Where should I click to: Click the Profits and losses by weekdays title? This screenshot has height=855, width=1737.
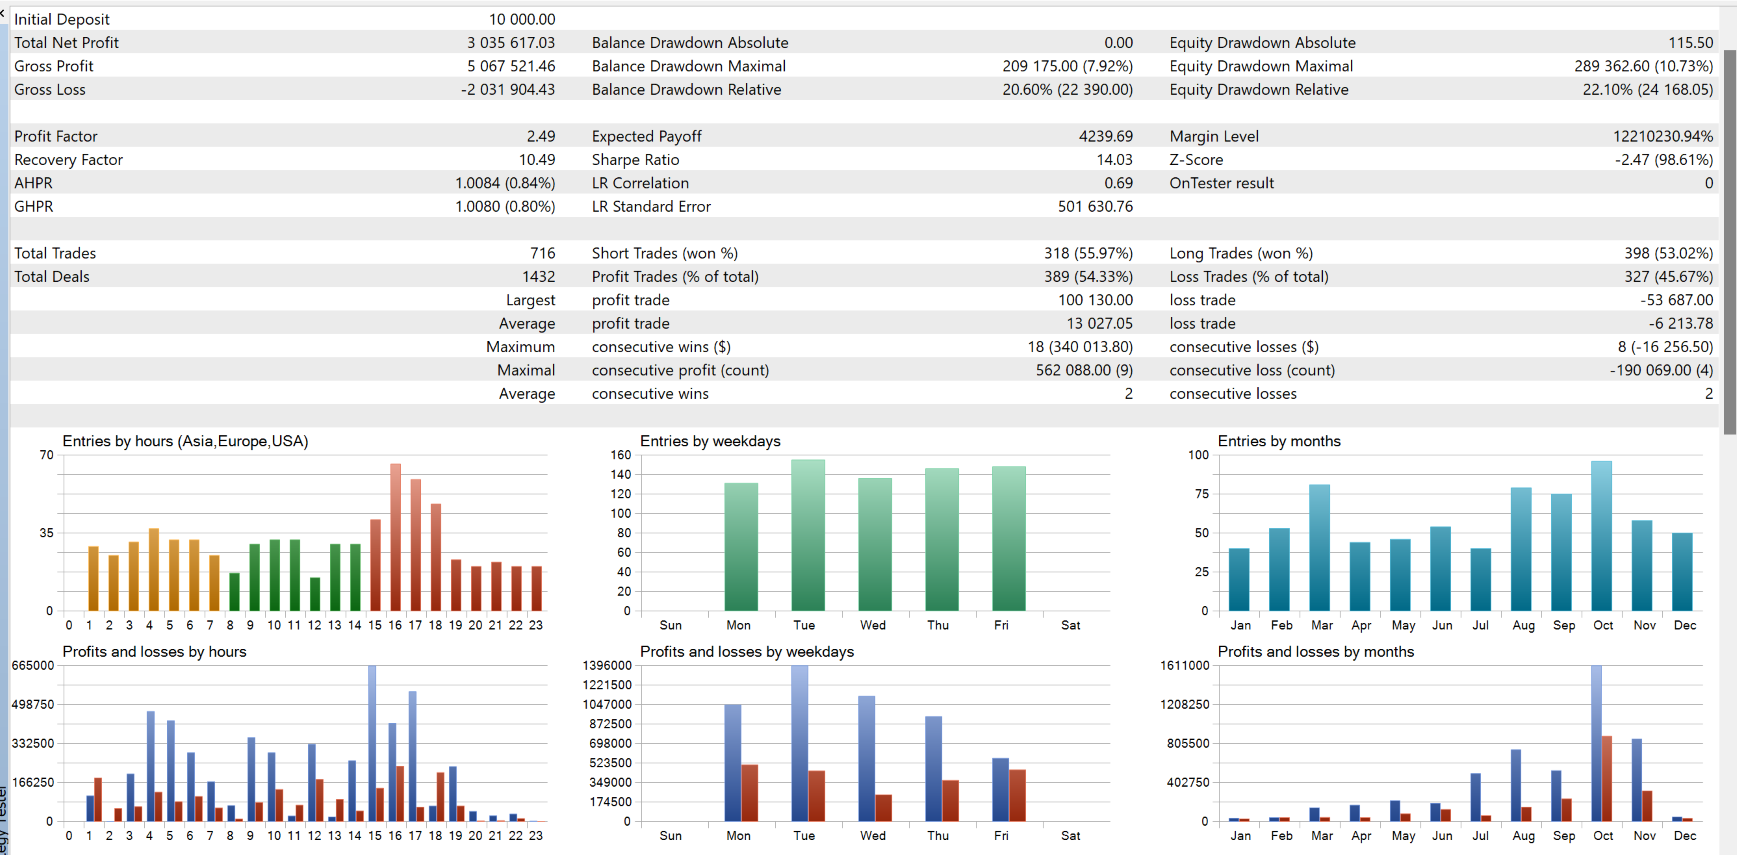(x=746, y=652)
